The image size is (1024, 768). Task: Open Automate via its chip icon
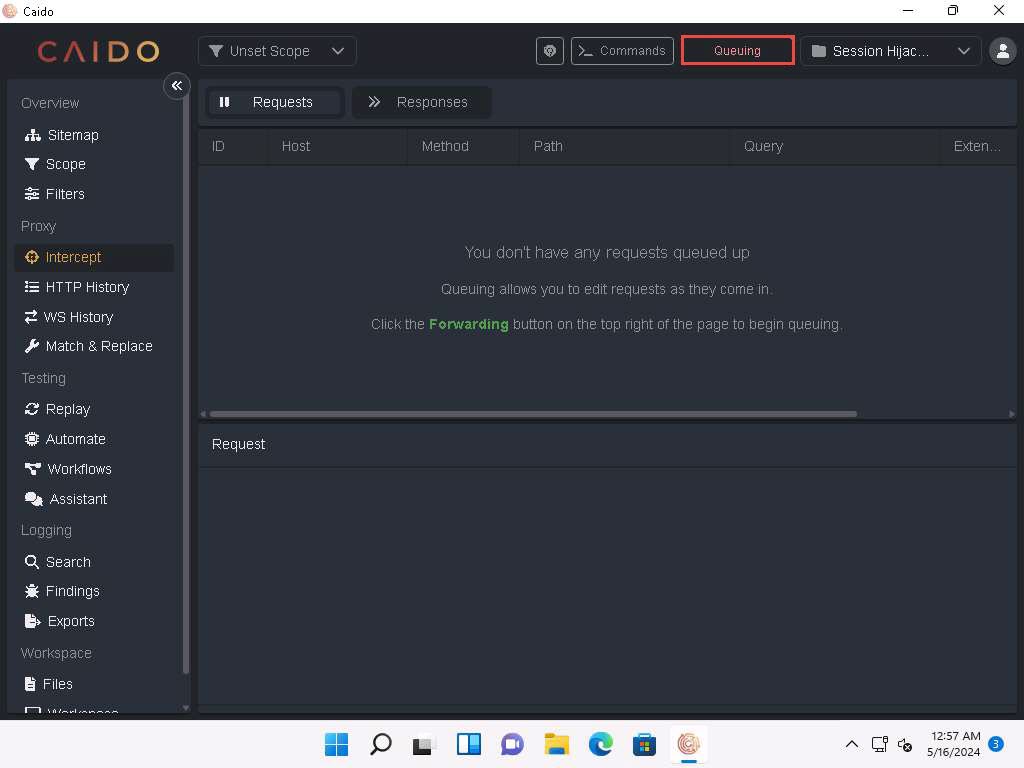pos(32,439)
